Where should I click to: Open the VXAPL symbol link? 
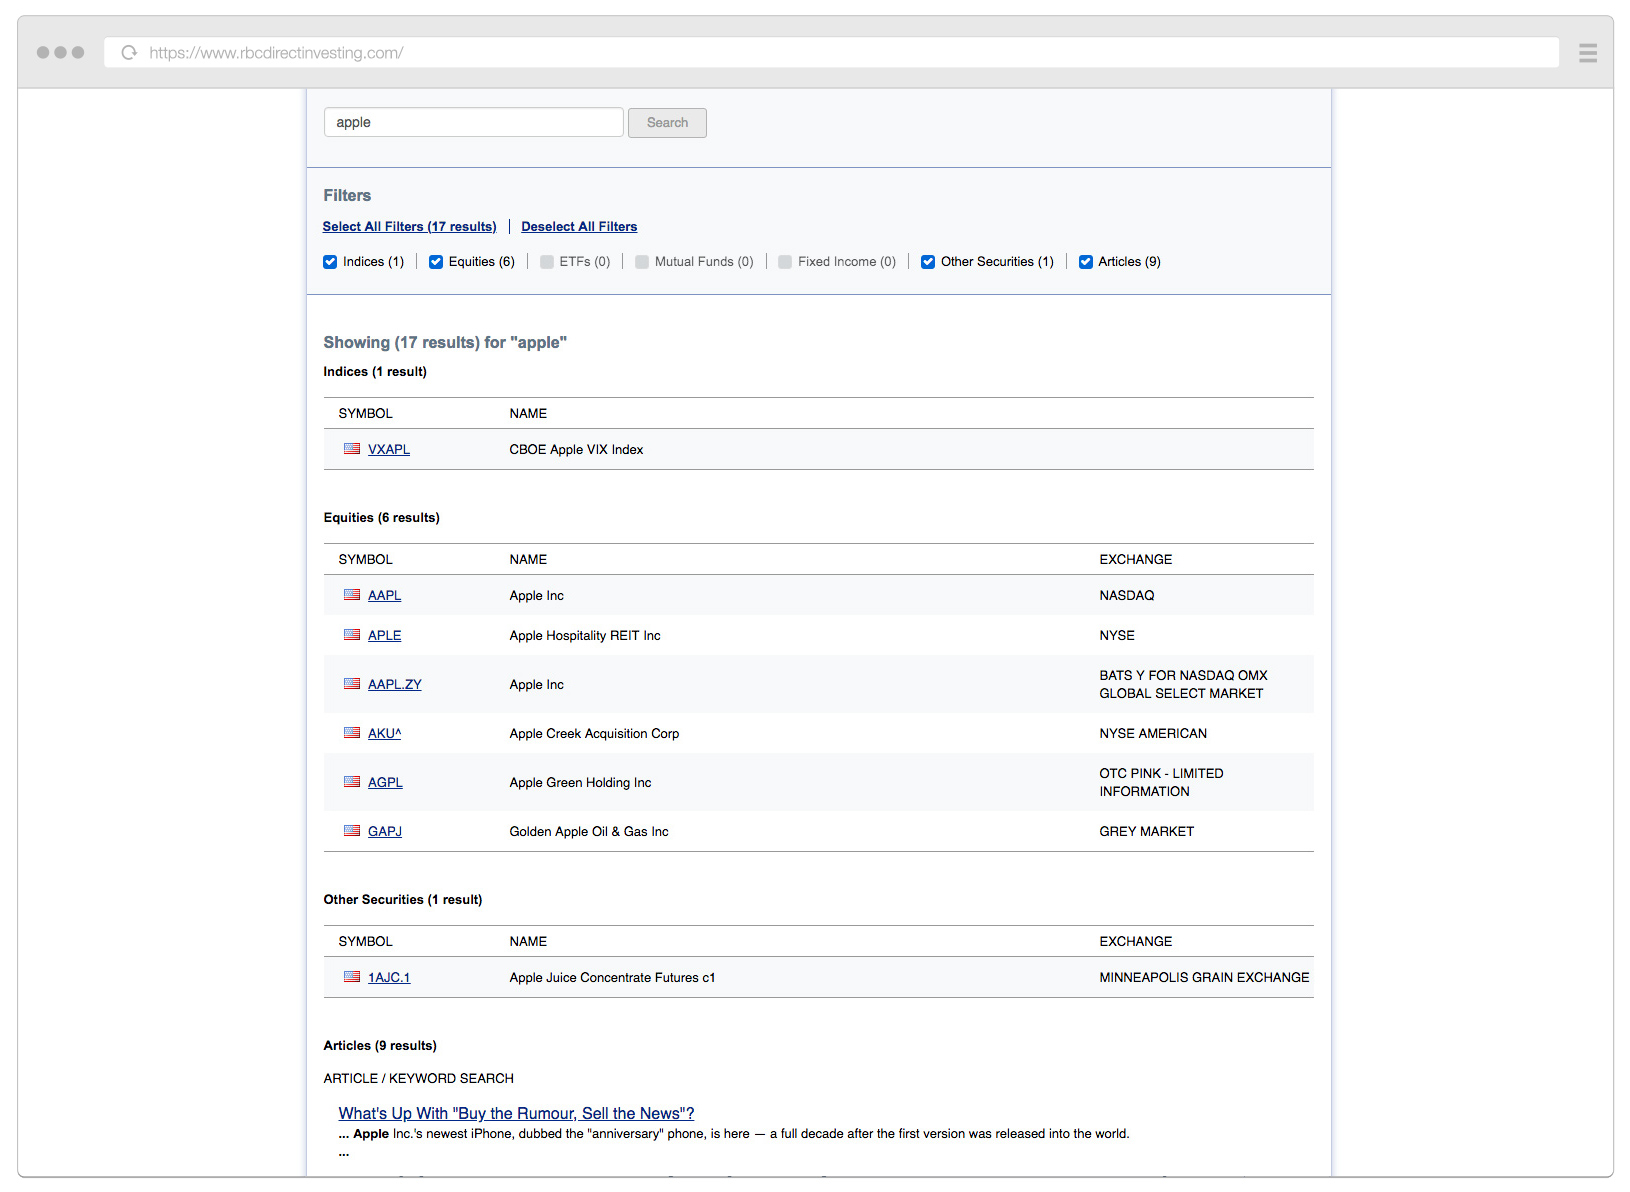tap(389, 450)
